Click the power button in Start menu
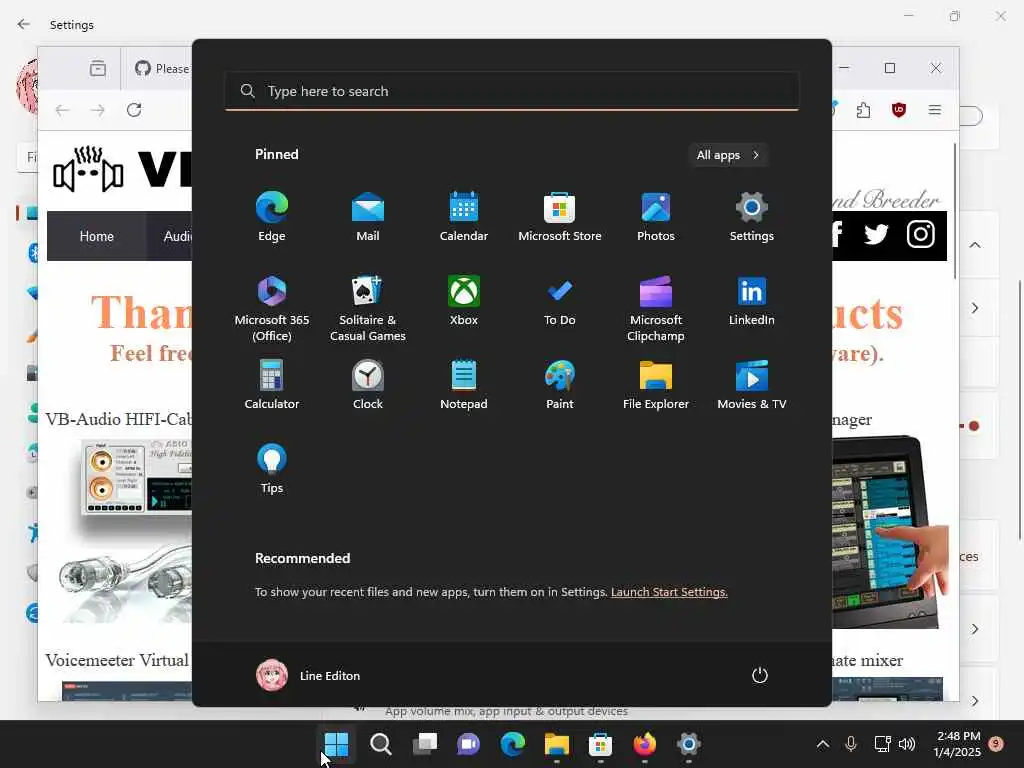Screen dimensions: 1024x768 pyautogui.click(x=760, y=675)
